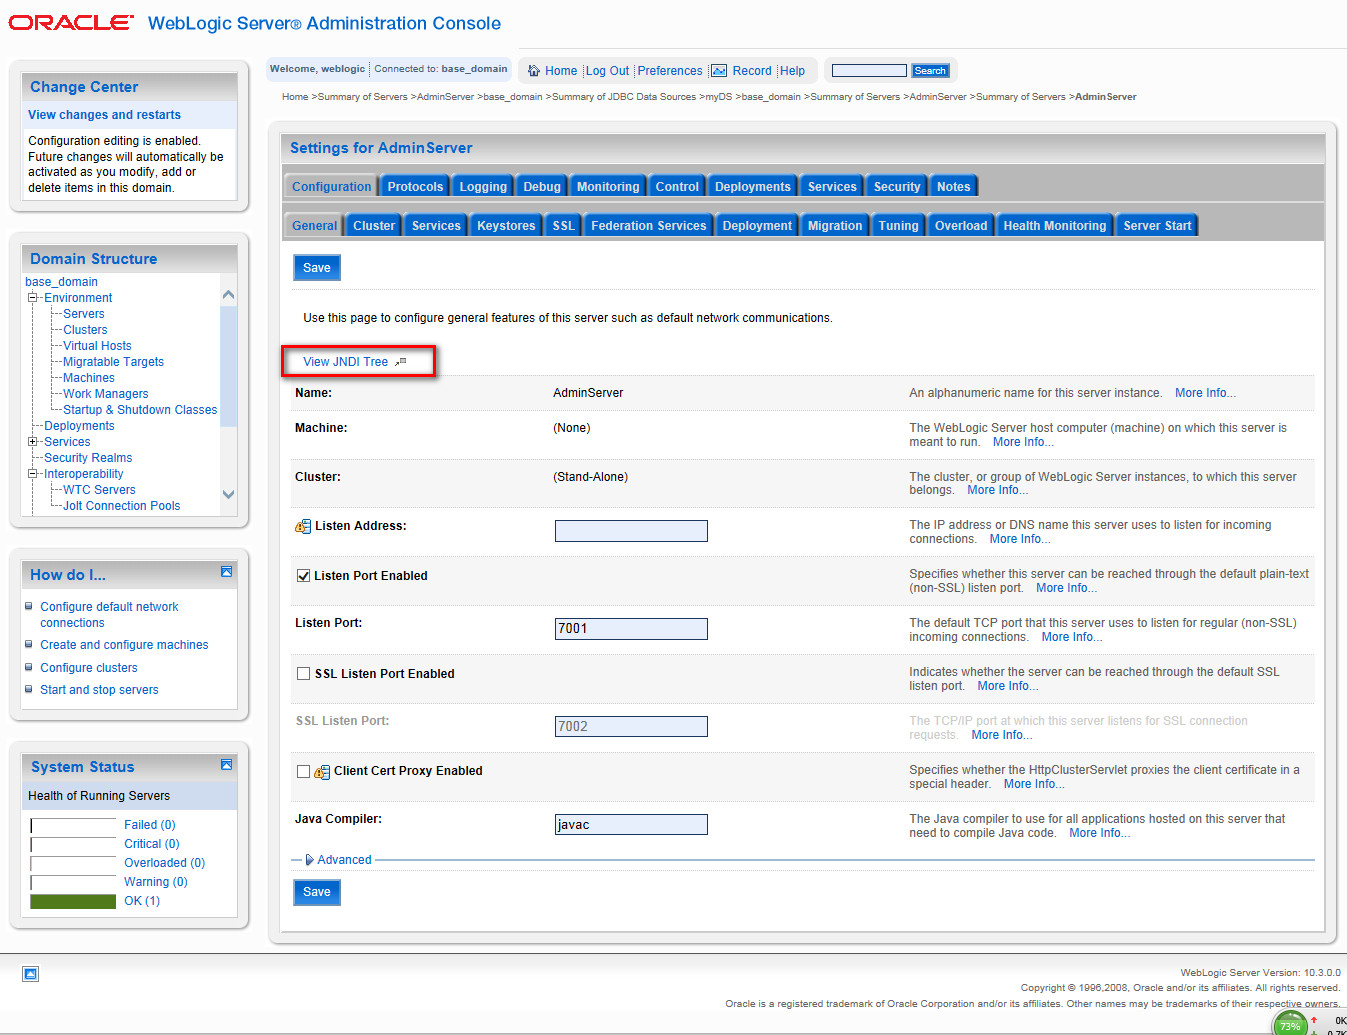1347x1035 pixels.
Task: Select Virtual Hosts tree item
Action: [x=97, y=346]
